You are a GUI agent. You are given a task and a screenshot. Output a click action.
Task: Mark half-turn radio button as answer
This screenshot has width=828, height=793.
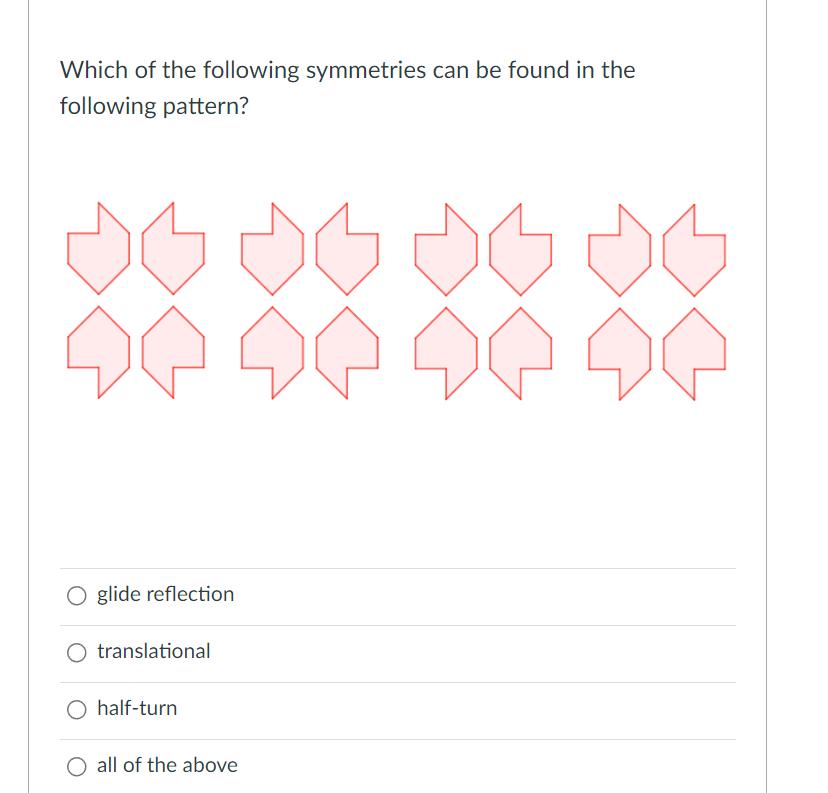(x=77, y=710)
